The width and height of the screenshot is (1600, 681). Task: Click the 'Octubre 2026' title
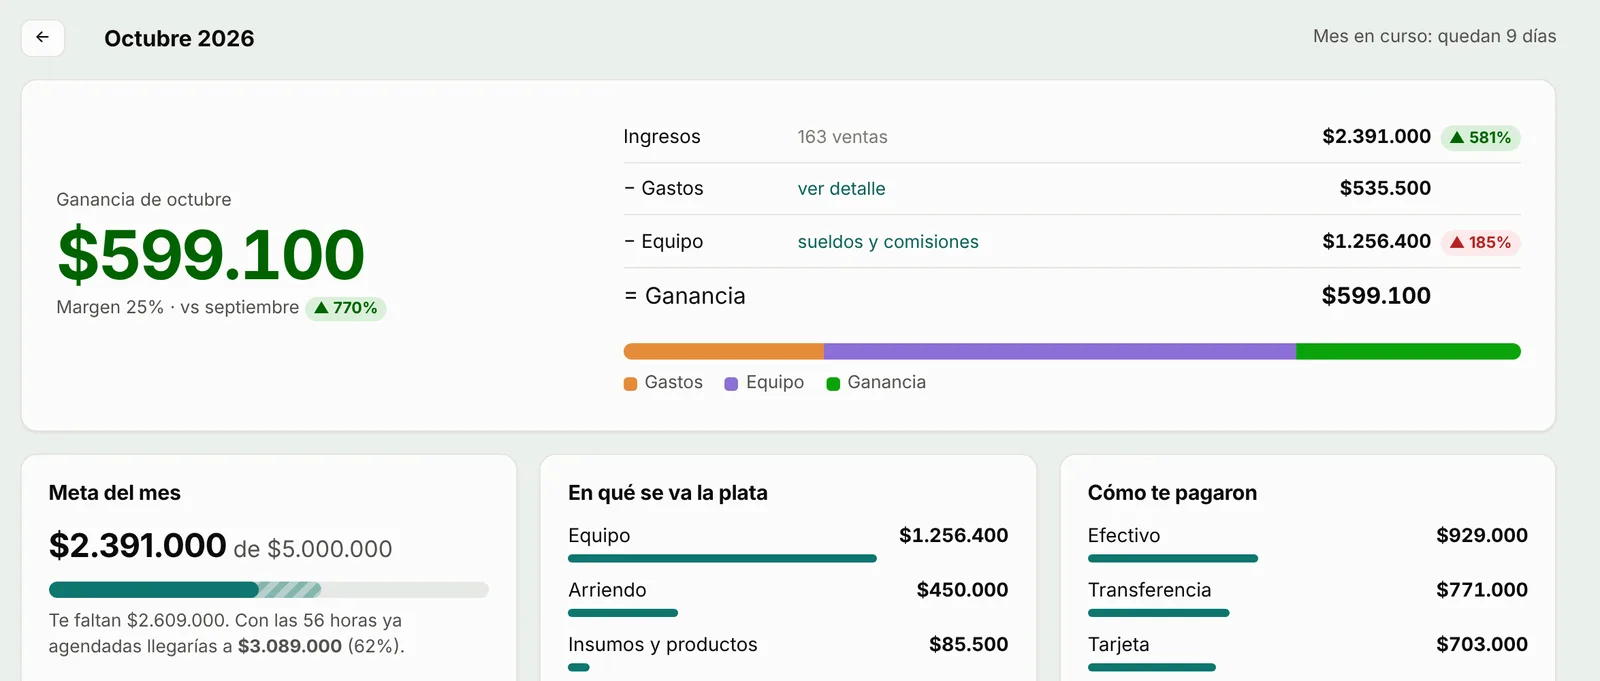tap(179, 38)
